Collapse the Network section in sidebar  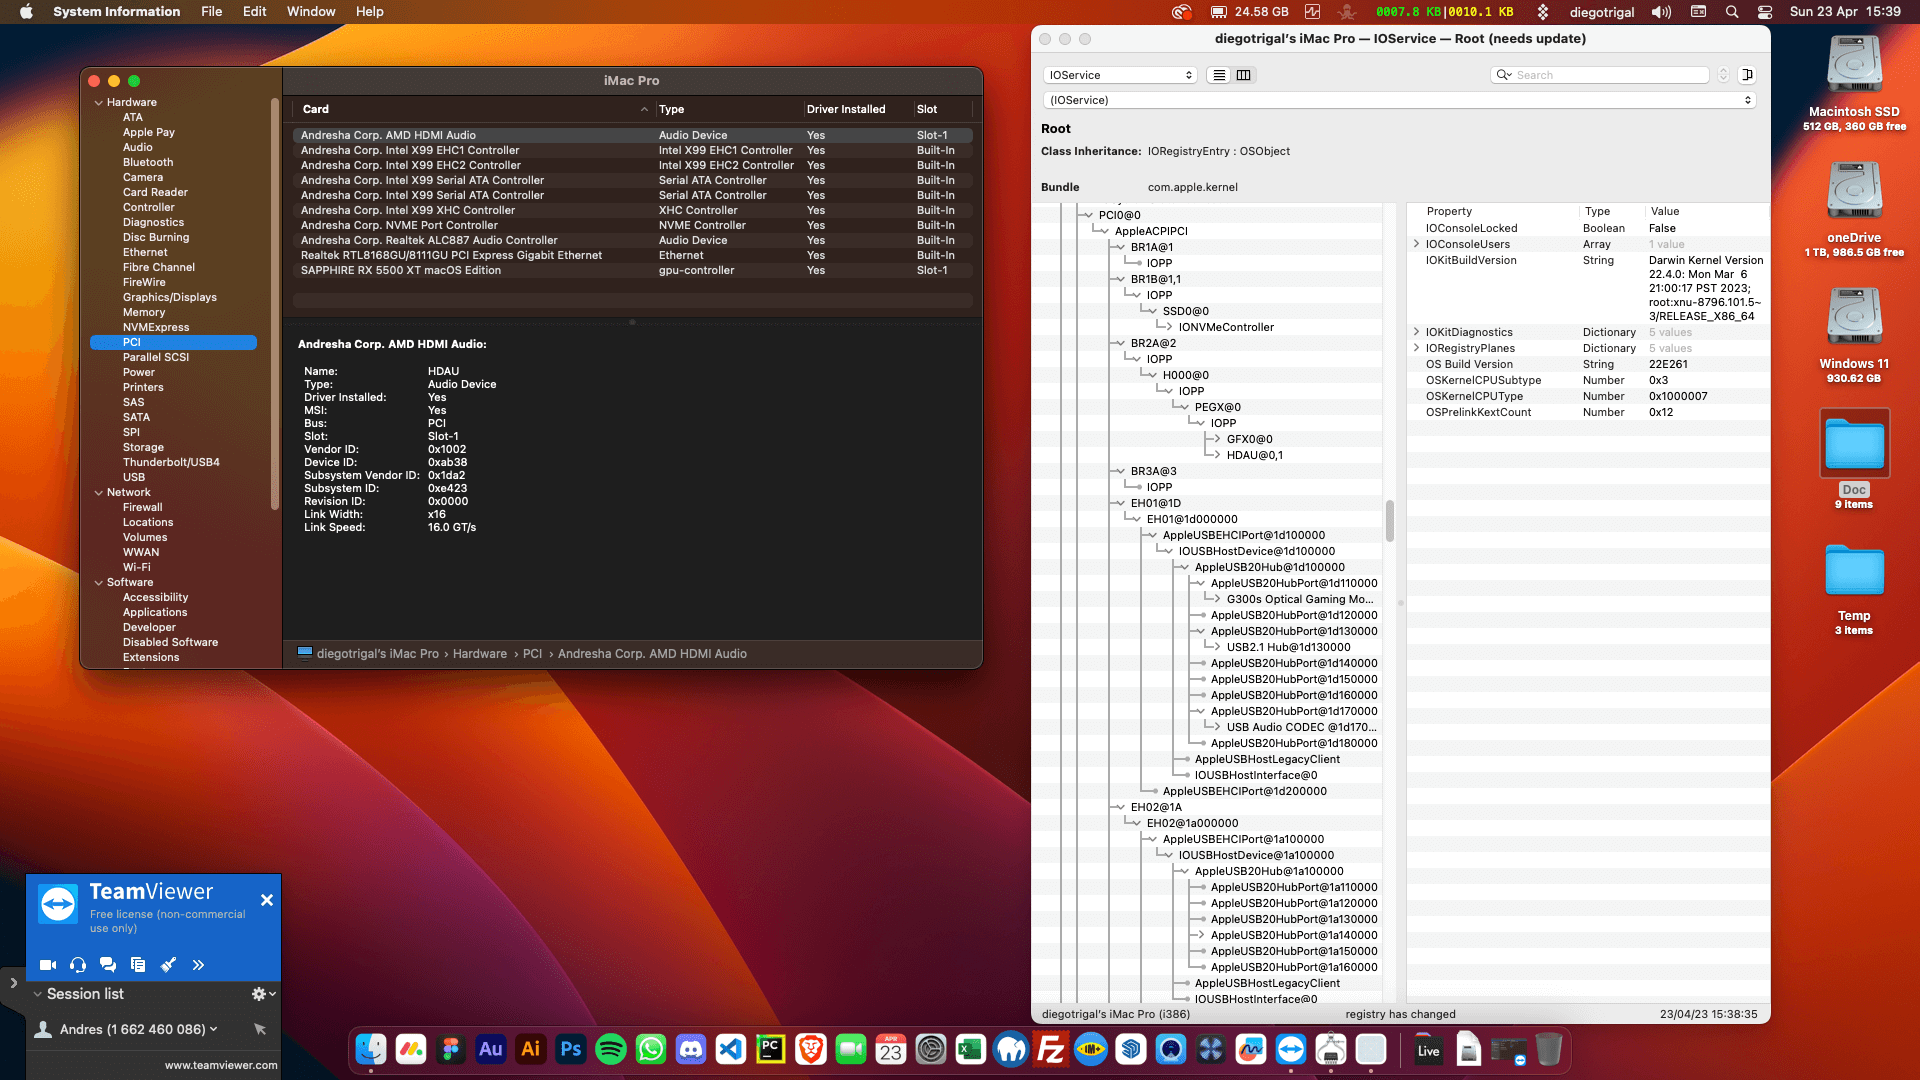click(98, 492)
